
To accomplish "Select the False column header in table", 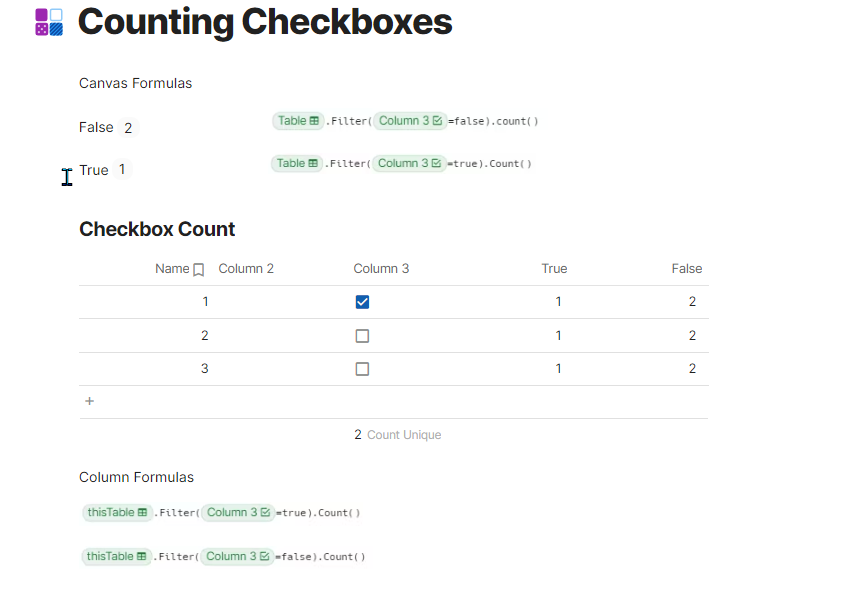I will point(686,269).
